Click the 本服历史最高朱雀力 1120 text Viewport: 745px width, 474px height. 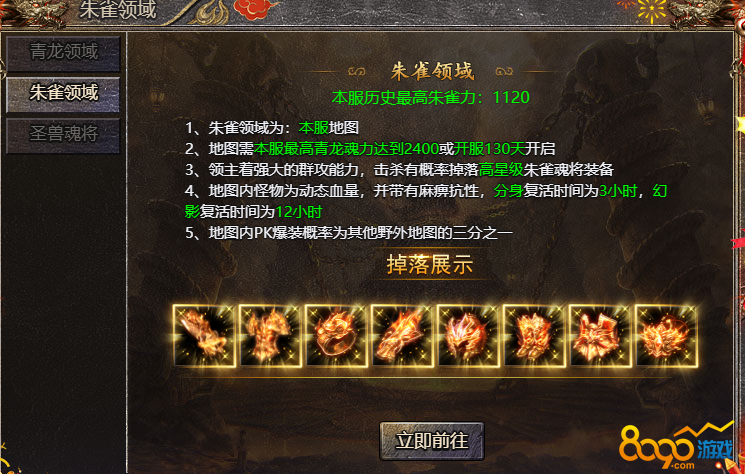430,97
